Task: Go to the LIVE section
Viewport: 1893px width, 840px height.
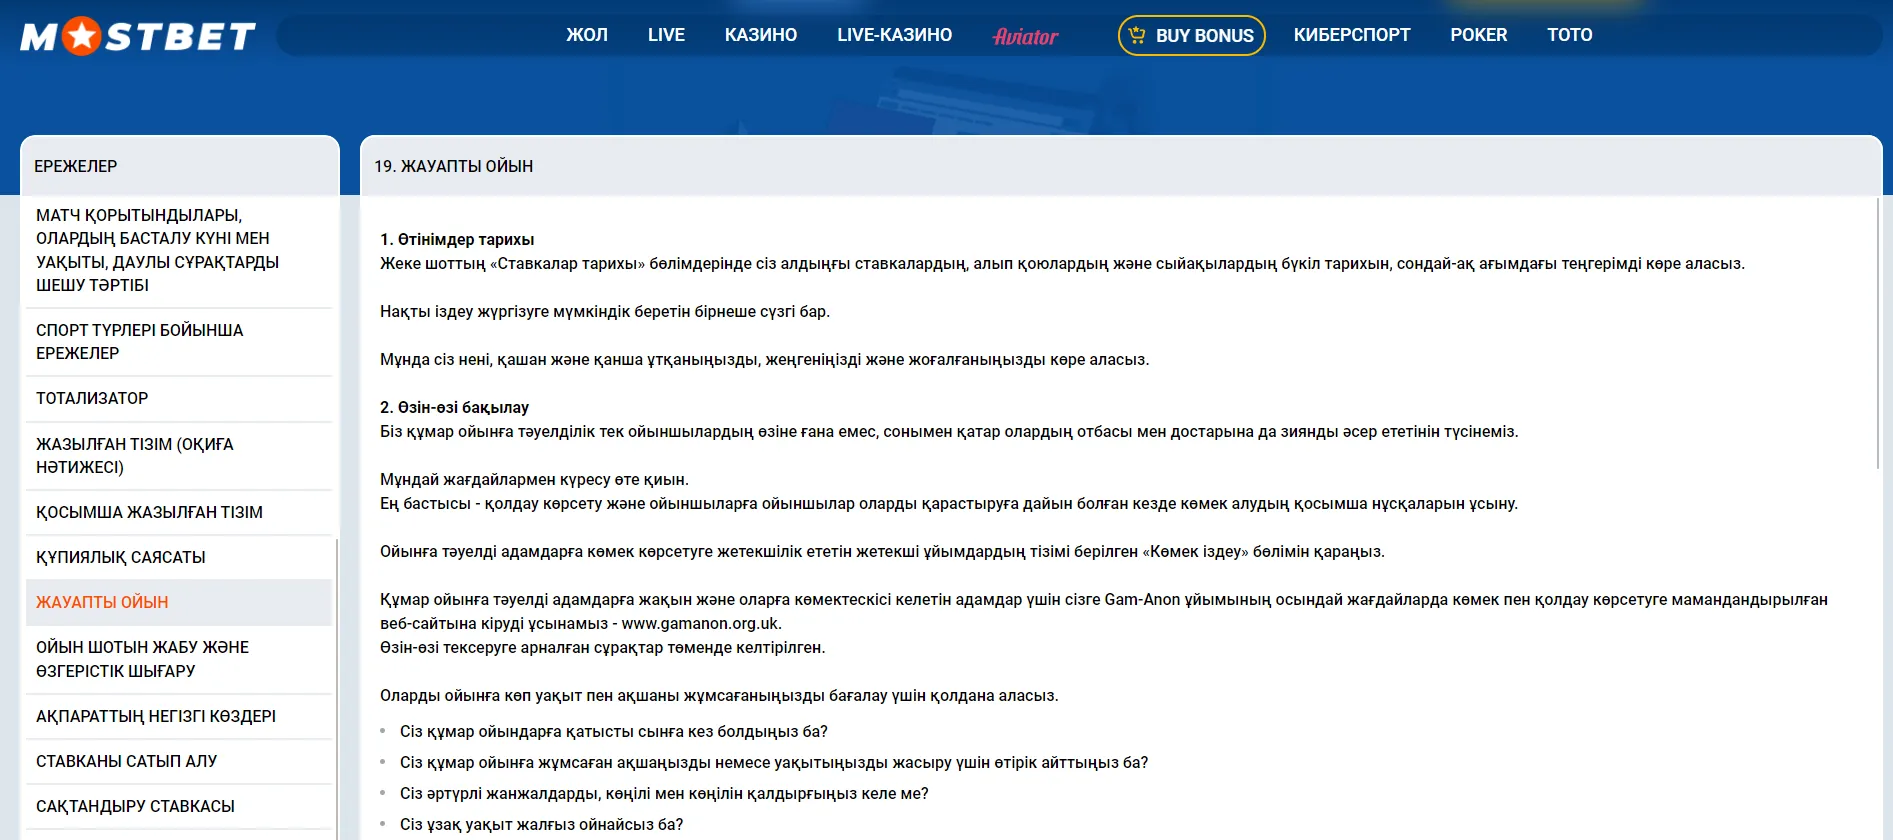Action: pyautogui.click(x=666, y=35)
